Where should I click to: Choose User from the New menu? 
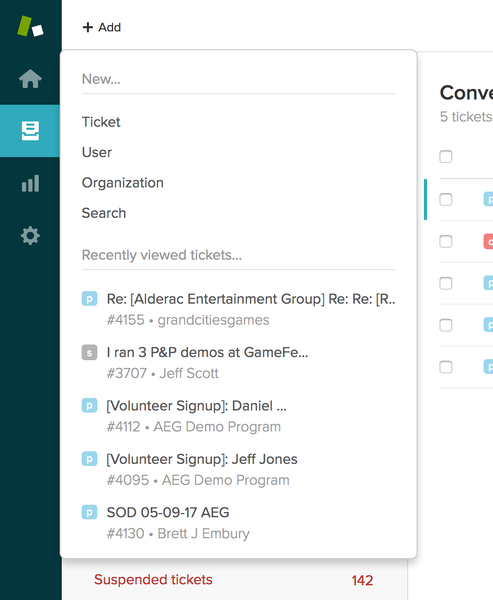[x=97, y=152]
